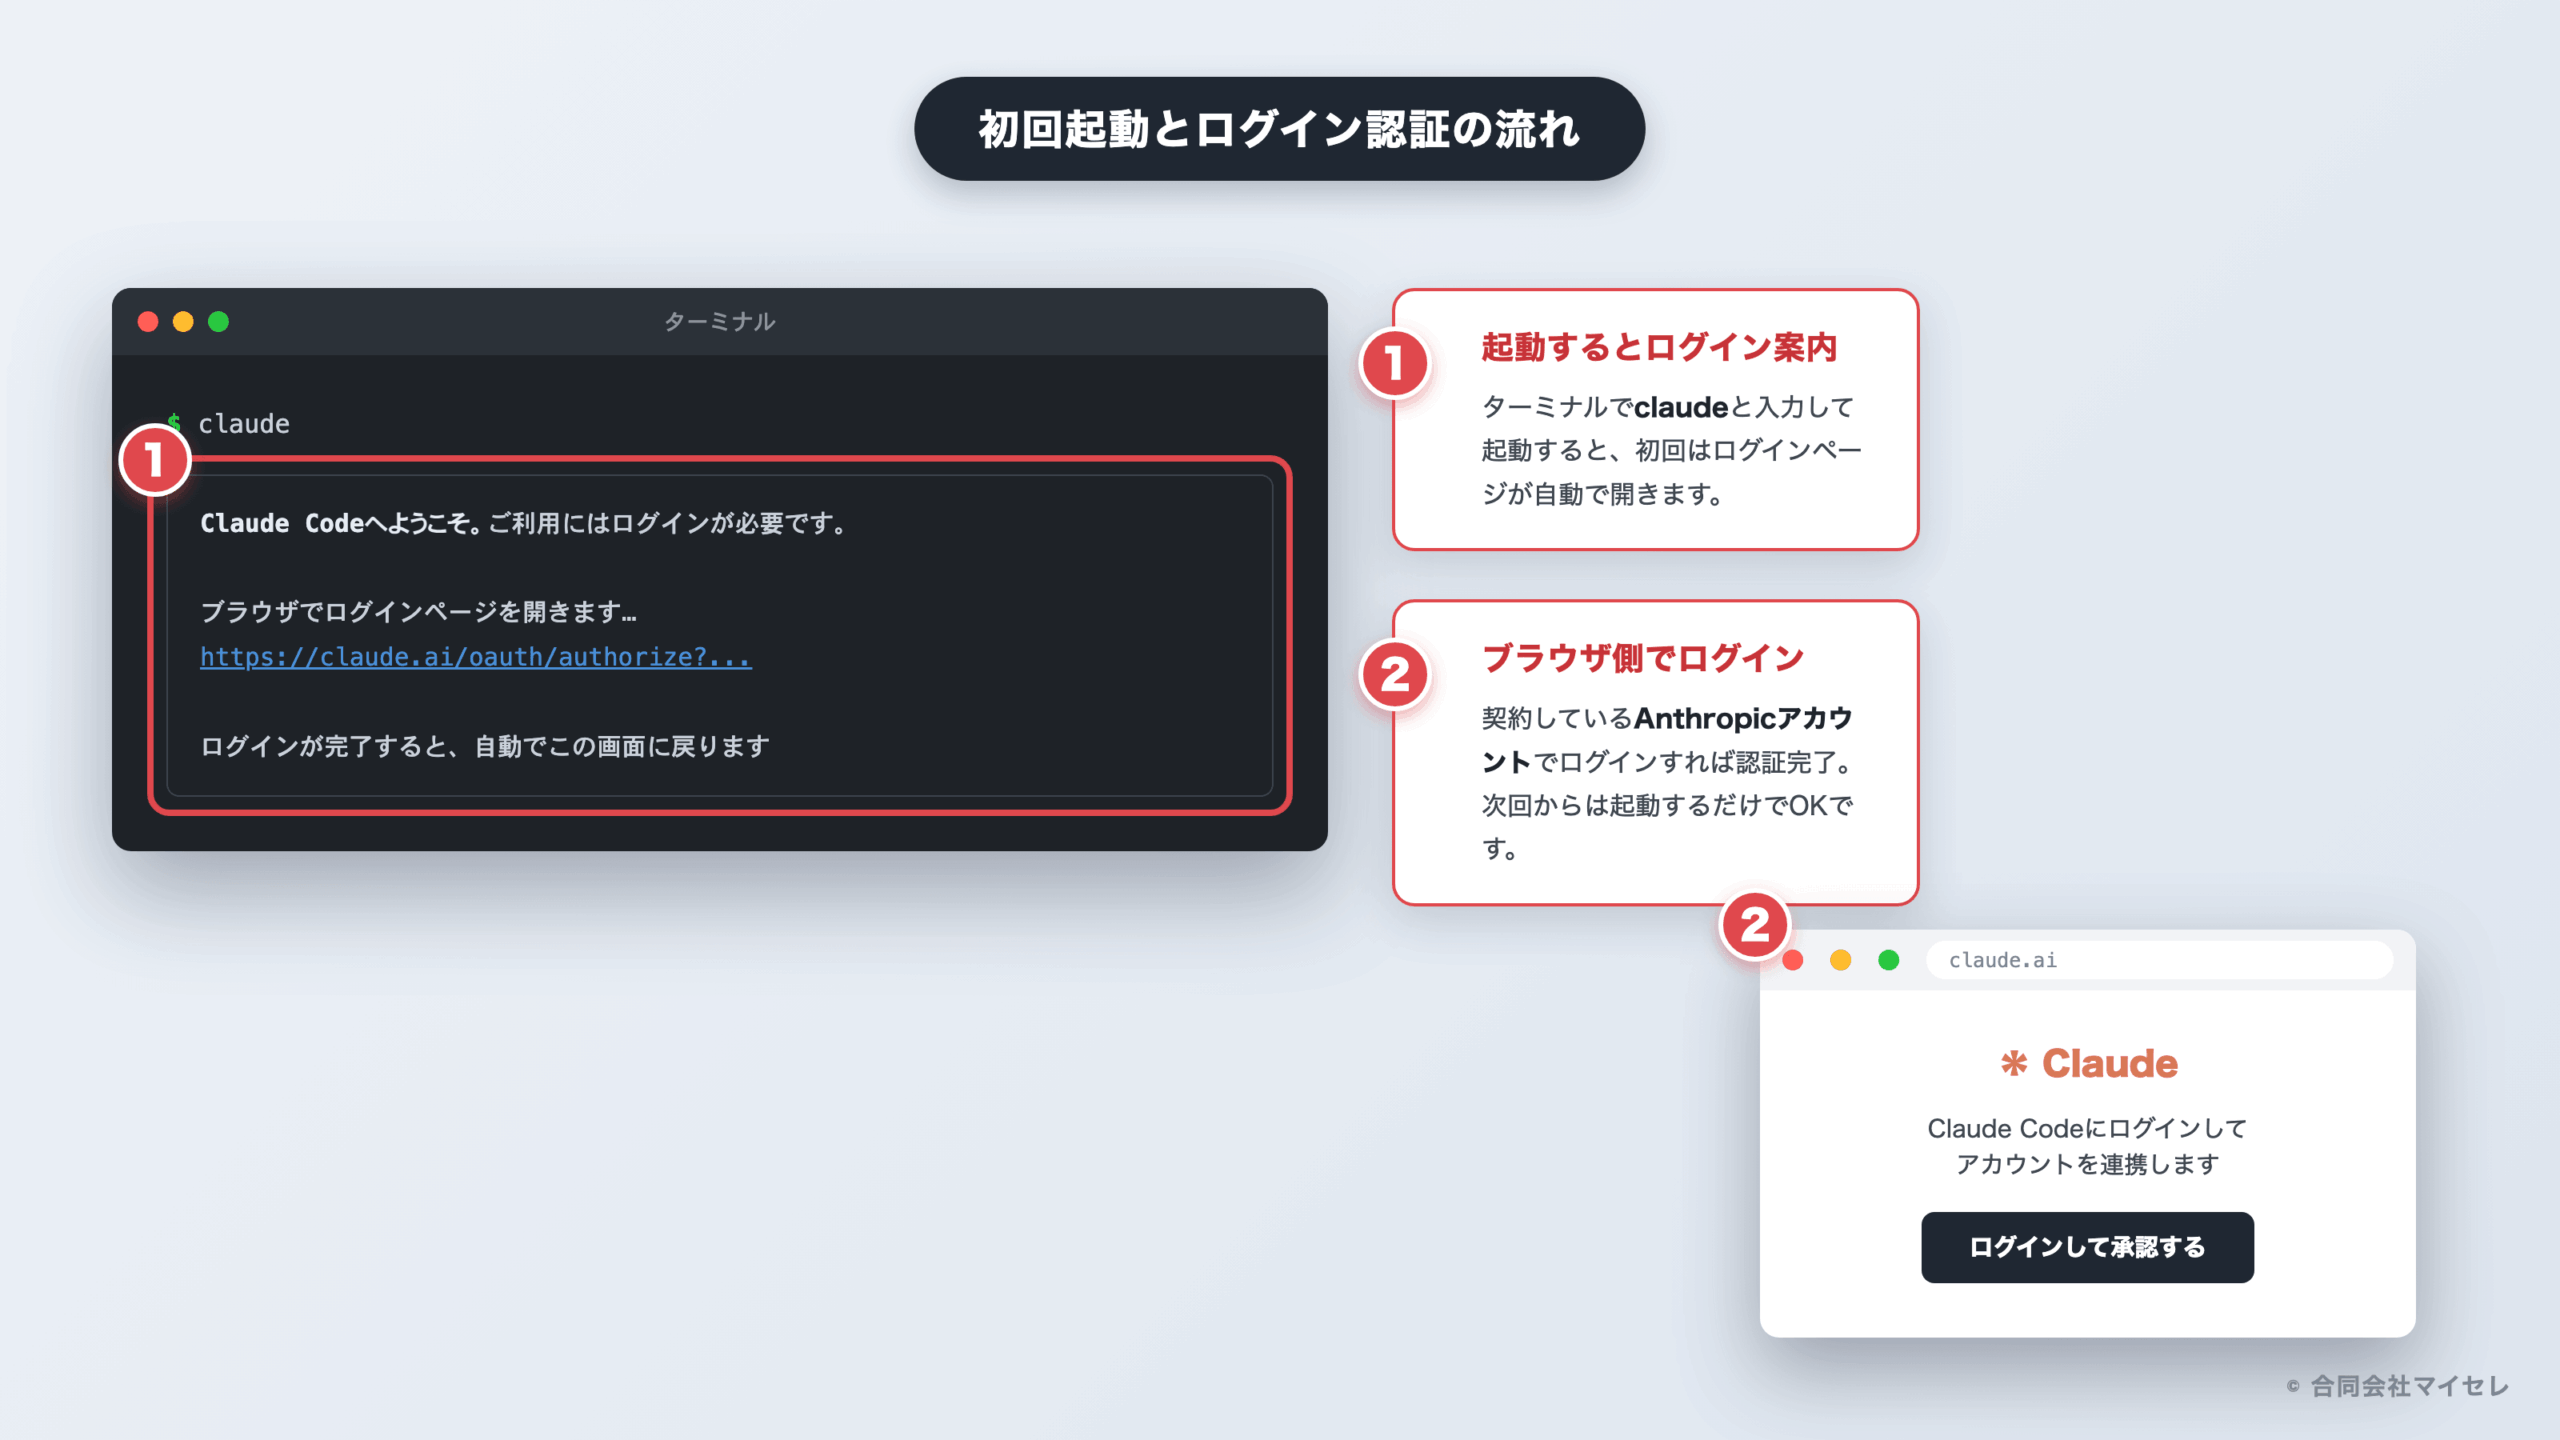Click the browser window's yellow minimize button
The image size is (2560, 1440).
point(1840,960)
